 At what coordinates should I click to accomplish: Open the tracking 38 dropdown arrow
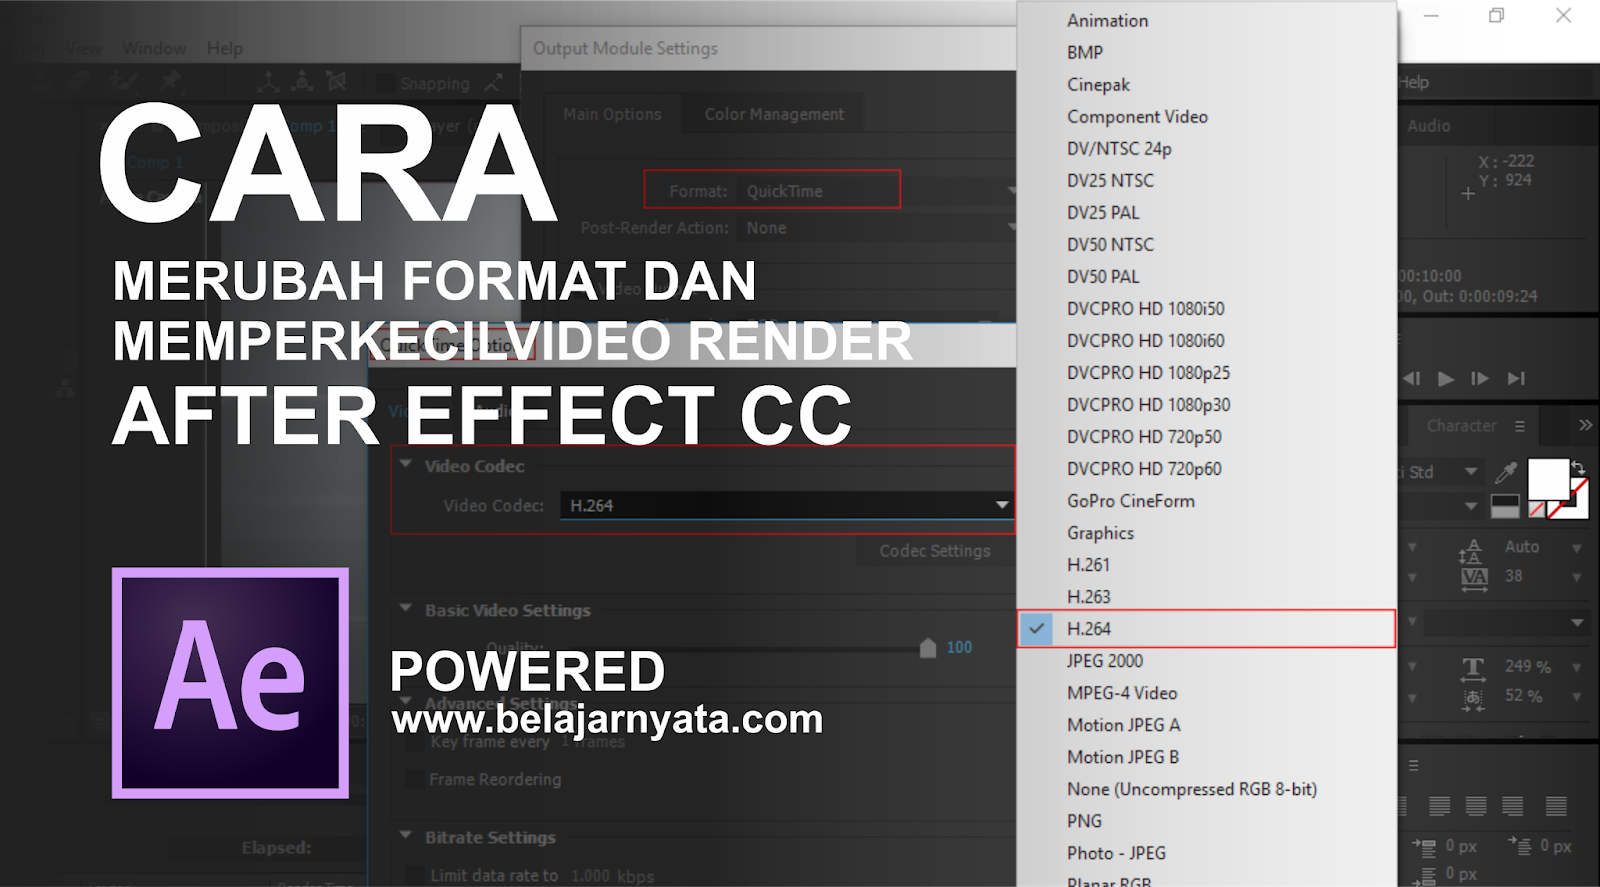point(1577,577)
